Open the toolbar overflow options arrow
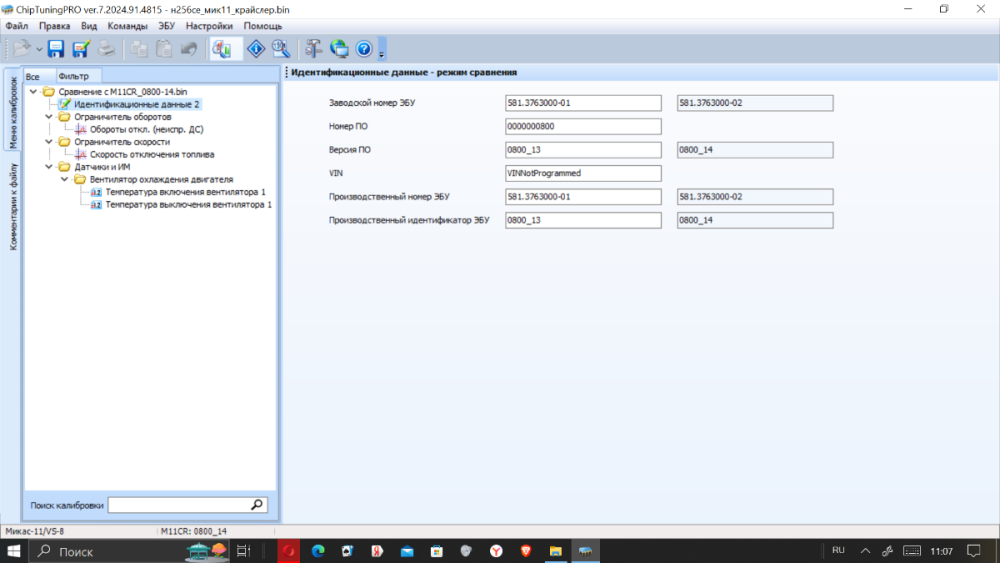The image size is (1000, 563). (381, 50)
